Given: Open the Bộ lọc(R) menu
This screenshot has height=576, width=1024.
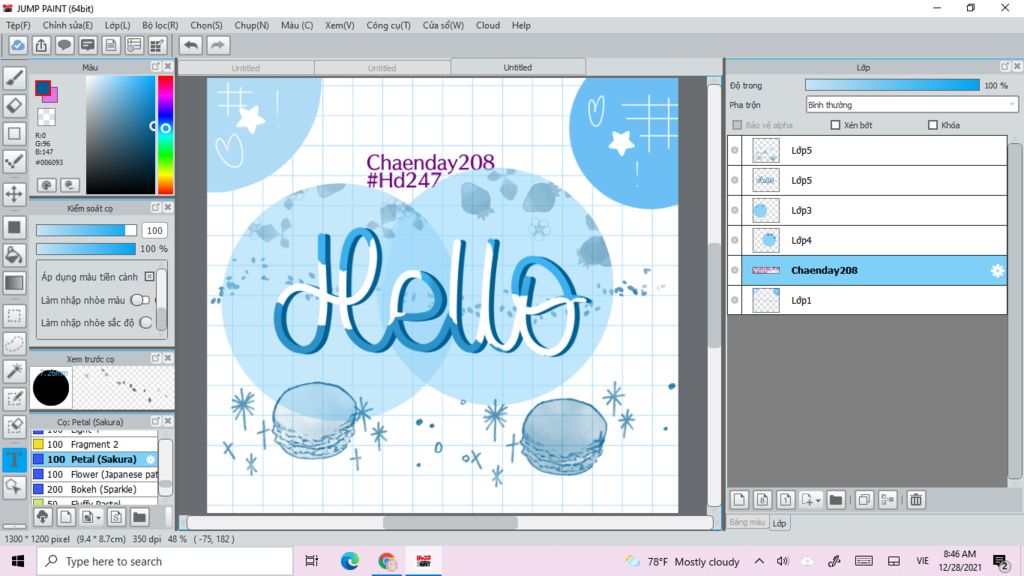Looking at the screenshot, I should 160,25.
